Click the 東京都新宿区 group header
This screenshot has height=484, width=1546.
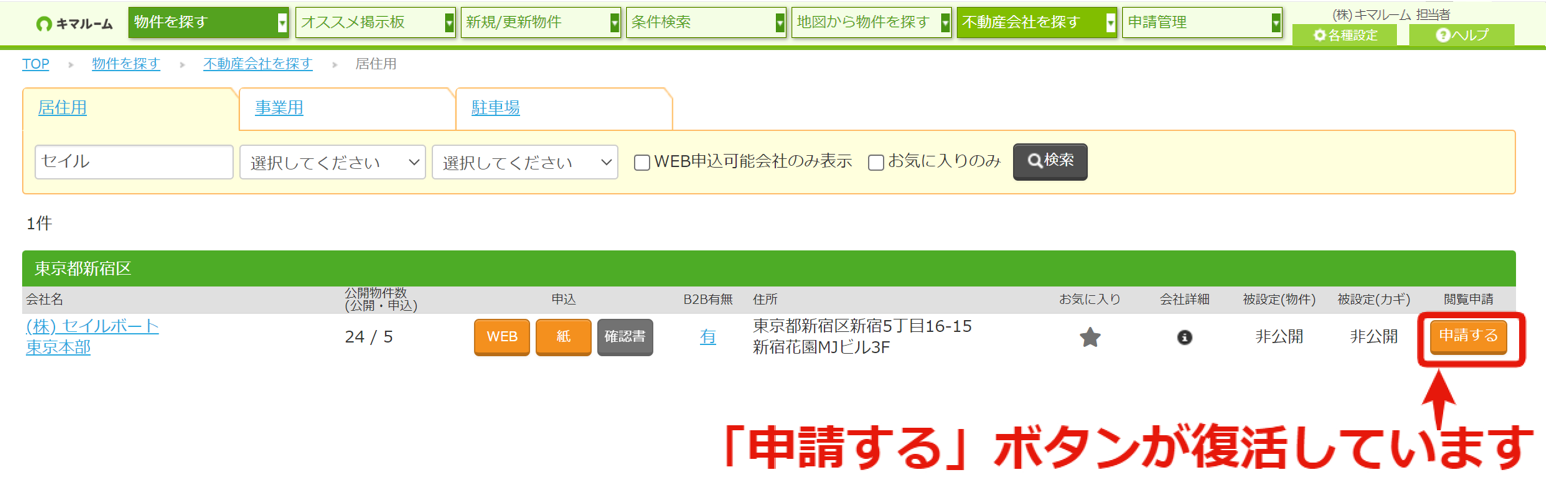[x=768, y=269]
